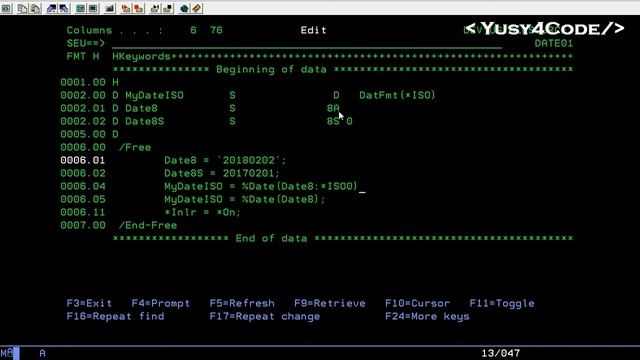Click sequence number 0006.00

point(83,147)
